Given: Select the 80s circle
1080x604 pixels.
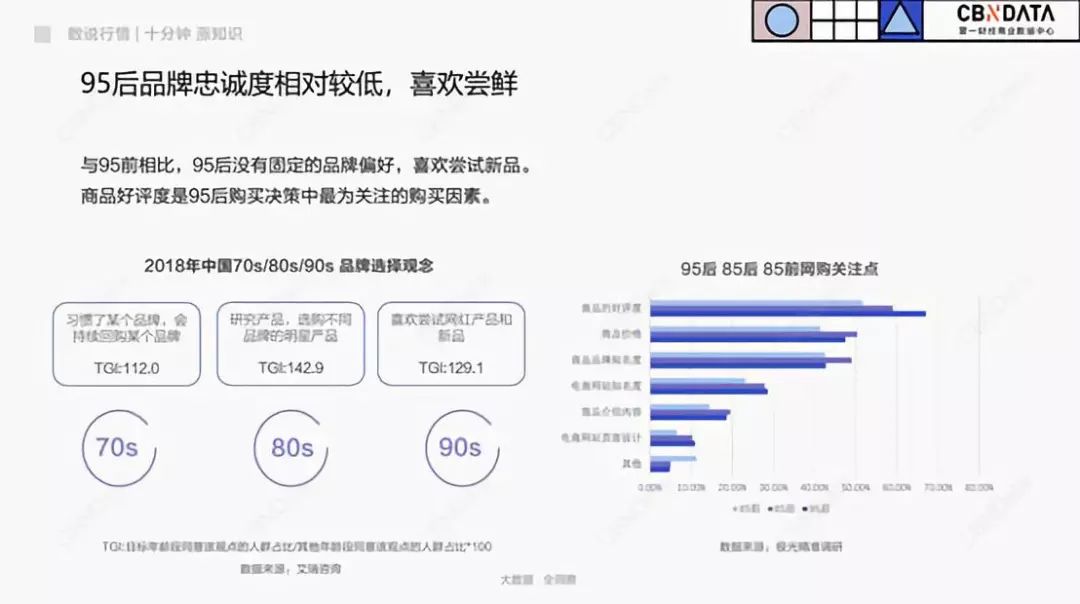Looking at the screenshot, I should (291, 447).
